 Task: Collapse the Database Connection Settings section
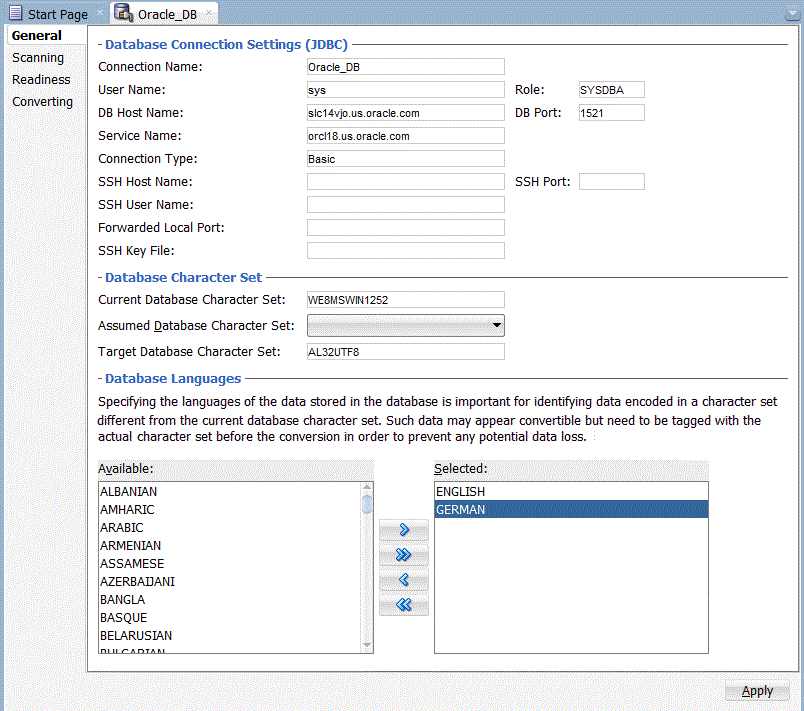pyautogui.click(x=100, y=45)
